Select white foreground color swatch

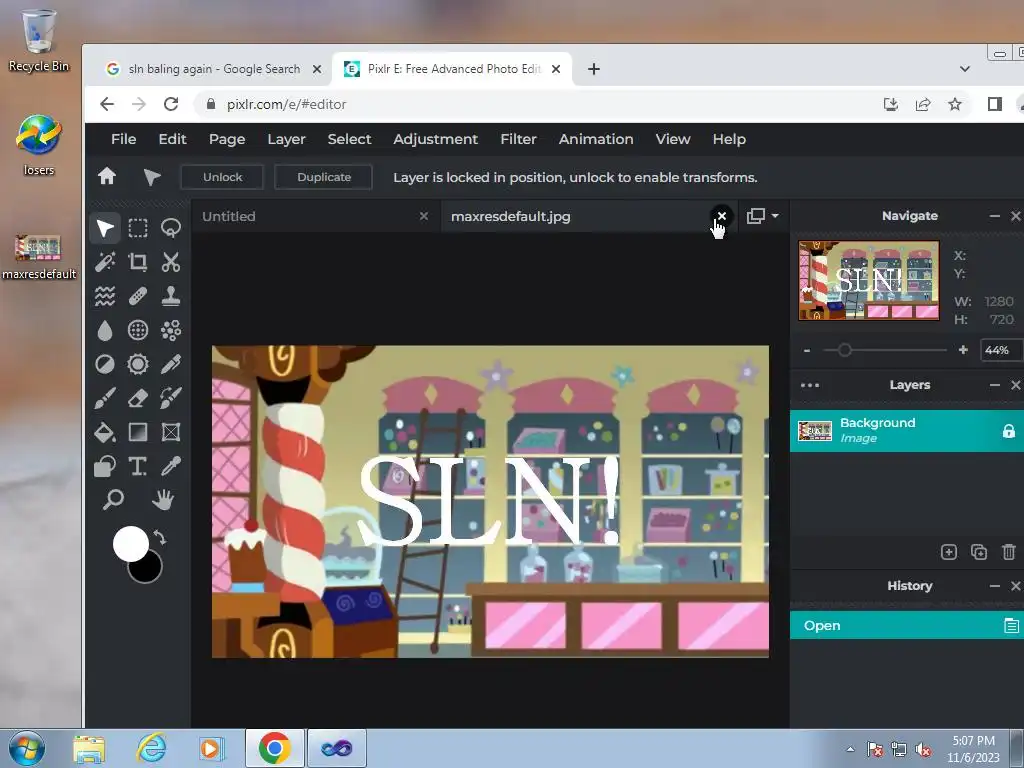[x=129, y=542]
